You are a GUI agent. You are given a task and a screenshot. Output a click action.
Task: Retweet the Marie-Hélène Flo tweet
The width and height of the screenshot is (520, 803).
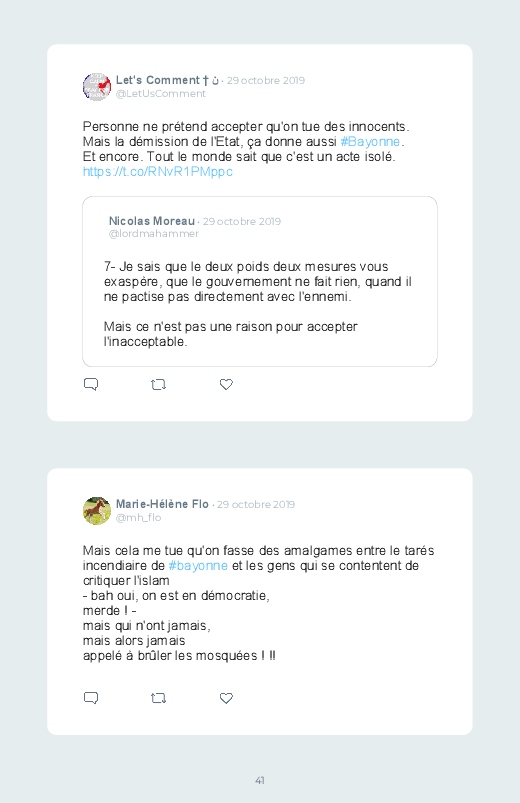(x=158, y=698)
